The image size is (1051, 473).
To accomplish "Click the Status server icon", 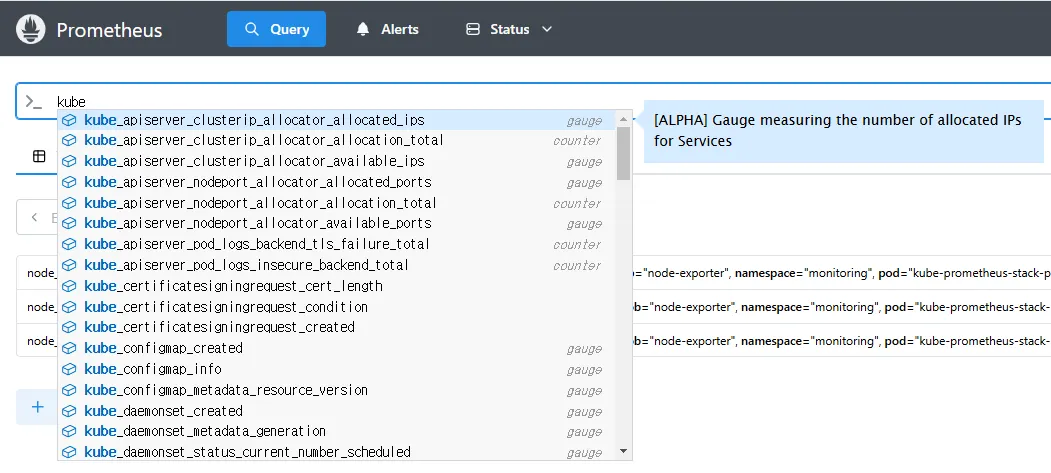I will click(473, 29).
